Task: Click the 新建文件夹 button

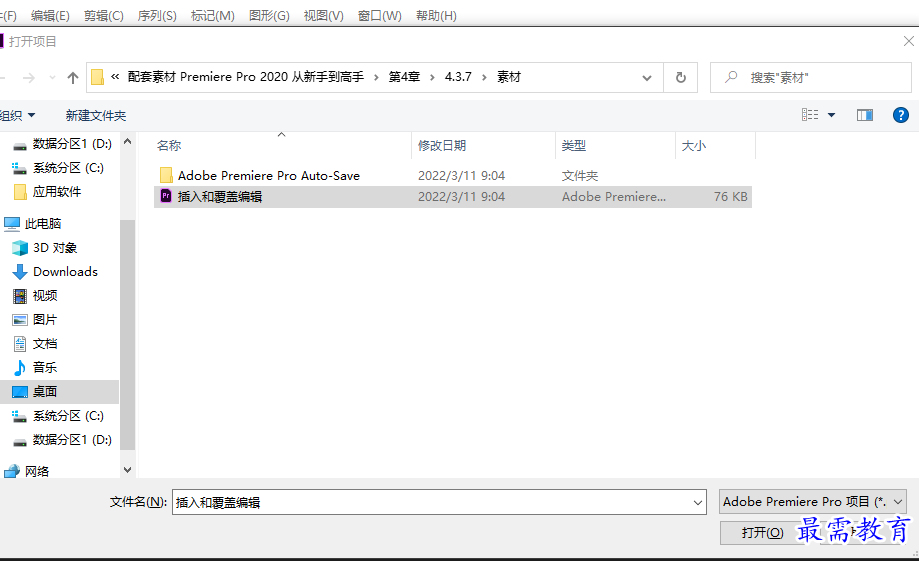Action: point(96,115)
